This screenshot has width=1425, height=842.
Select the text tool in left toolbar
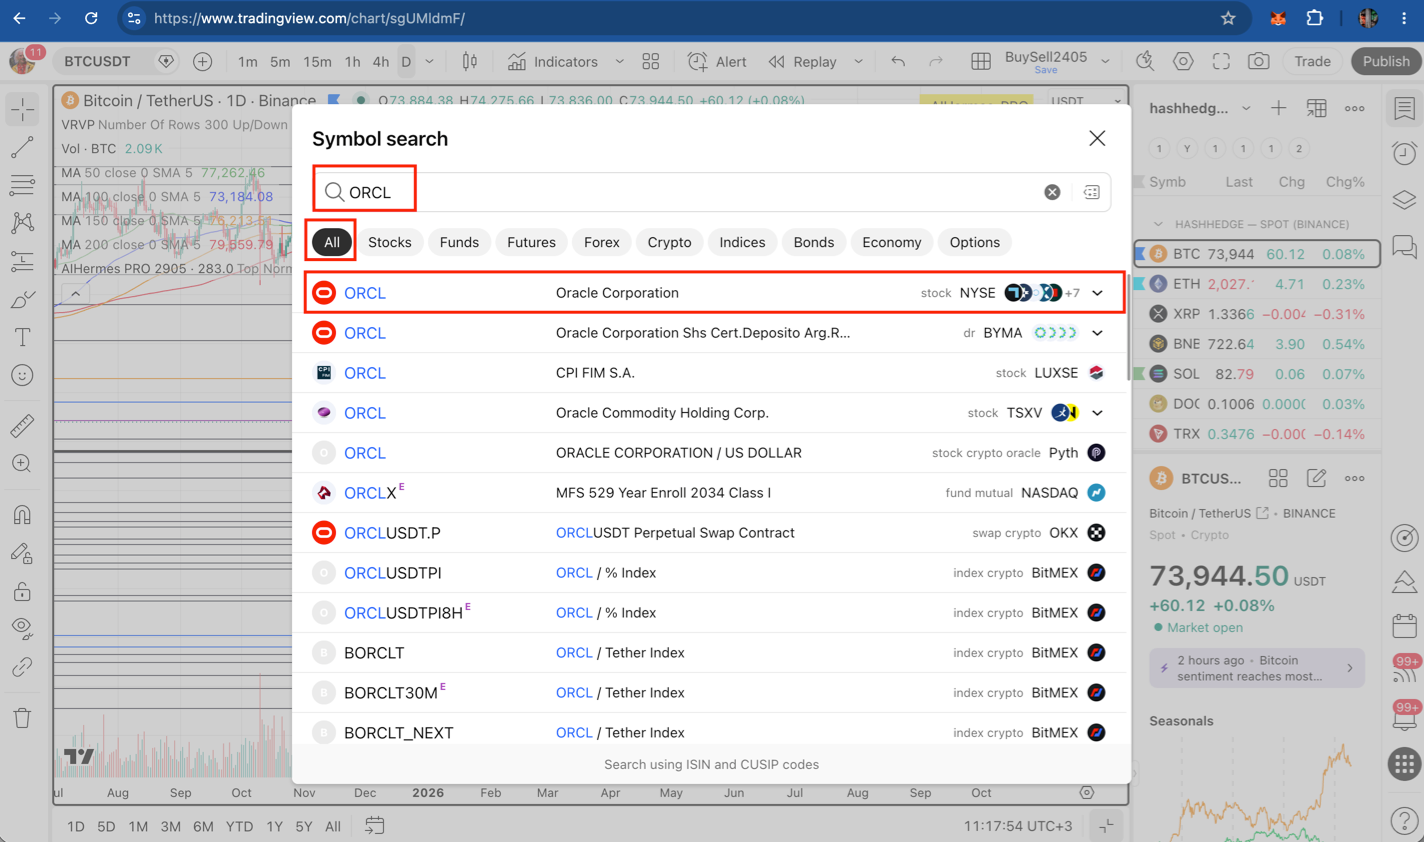coord(22,337)
